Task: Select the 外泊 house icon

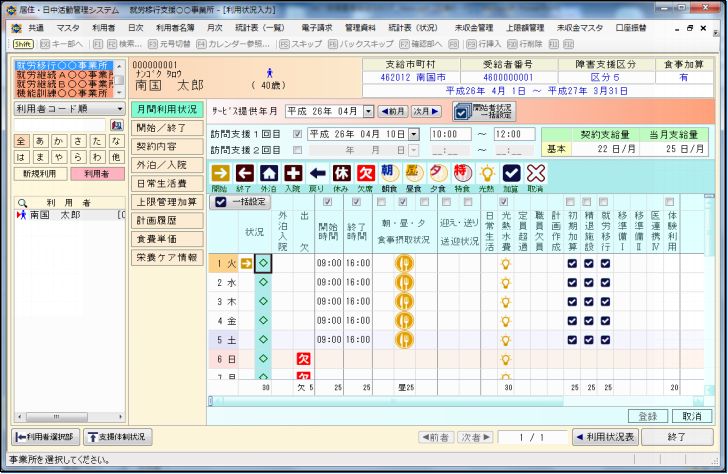Action: [x=268, y=172]
